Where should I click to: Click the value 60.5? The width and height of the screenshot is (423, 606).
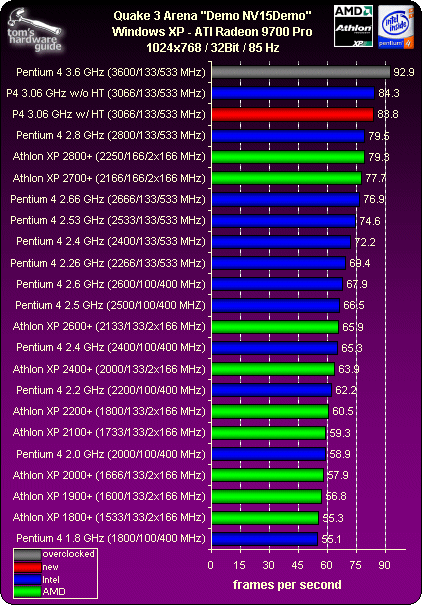point(343,411)
